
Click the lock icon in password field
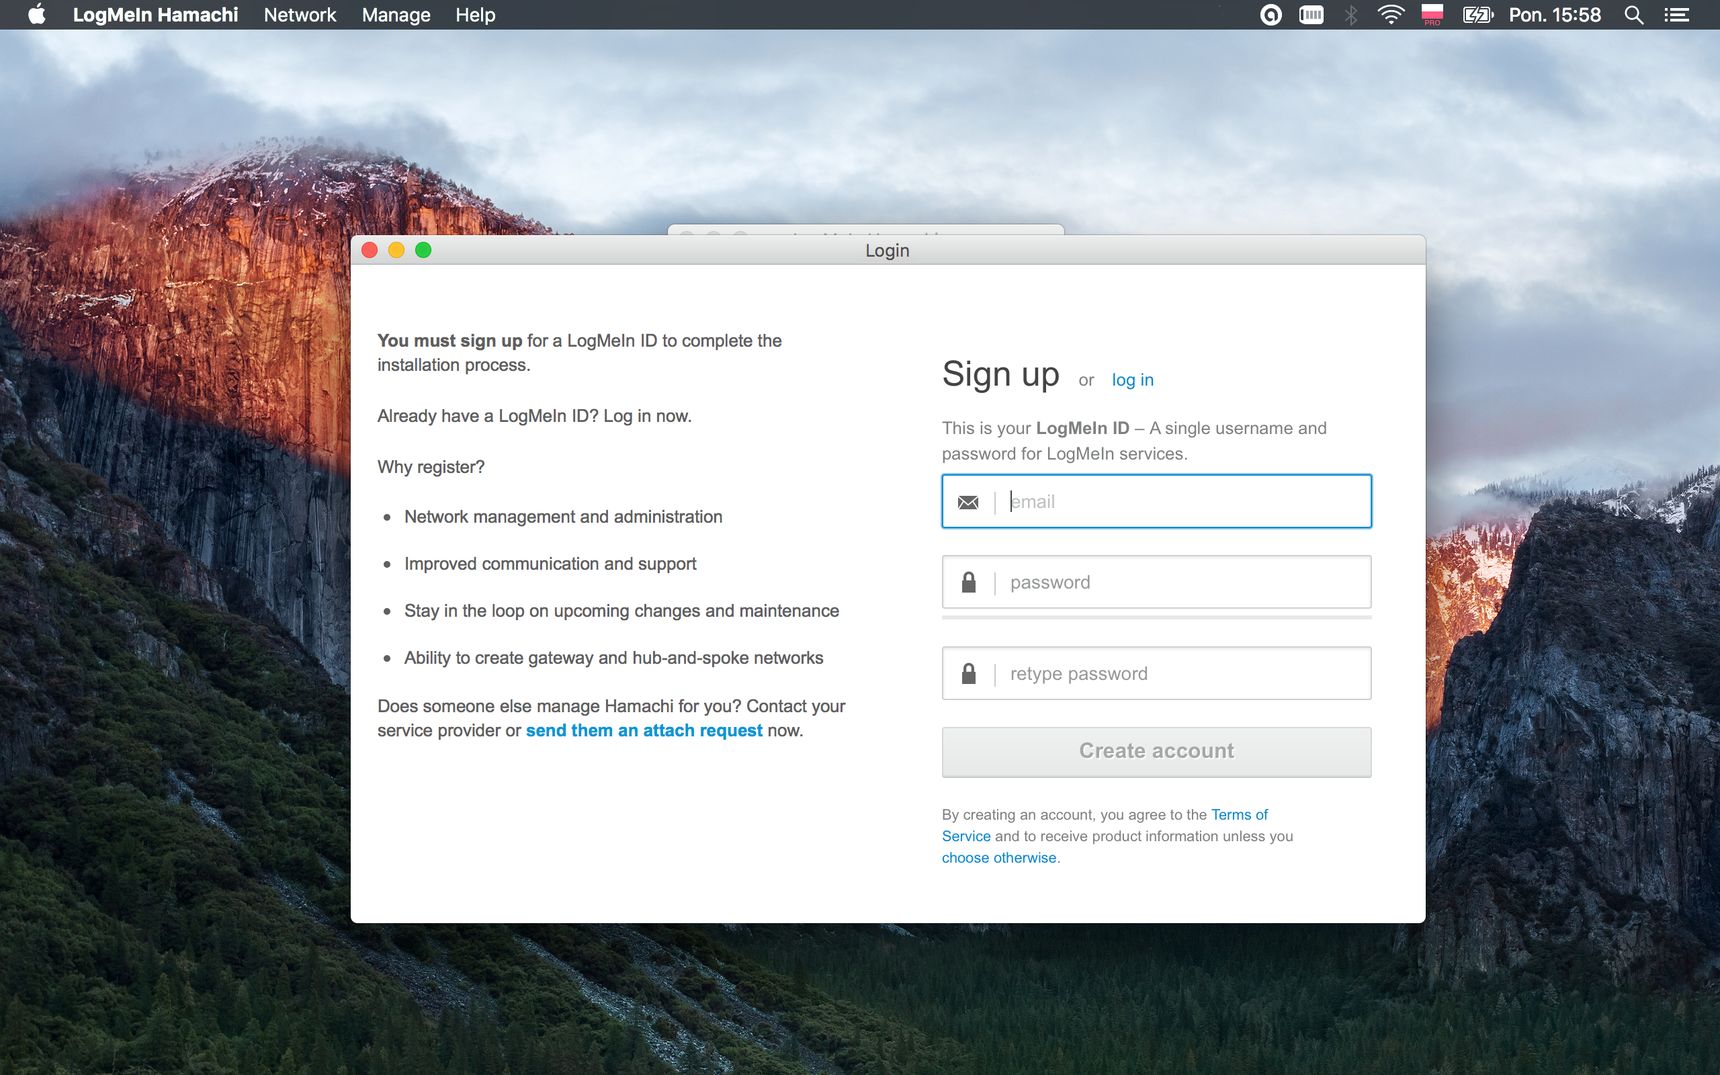tap(968, 582)
